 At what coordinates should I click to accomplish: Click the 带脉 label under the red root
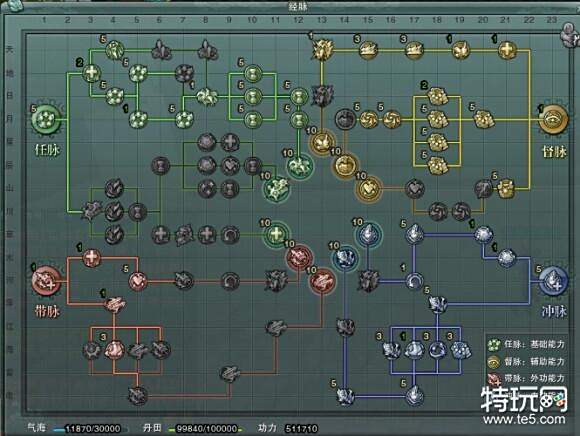click(x=47, y=311)
